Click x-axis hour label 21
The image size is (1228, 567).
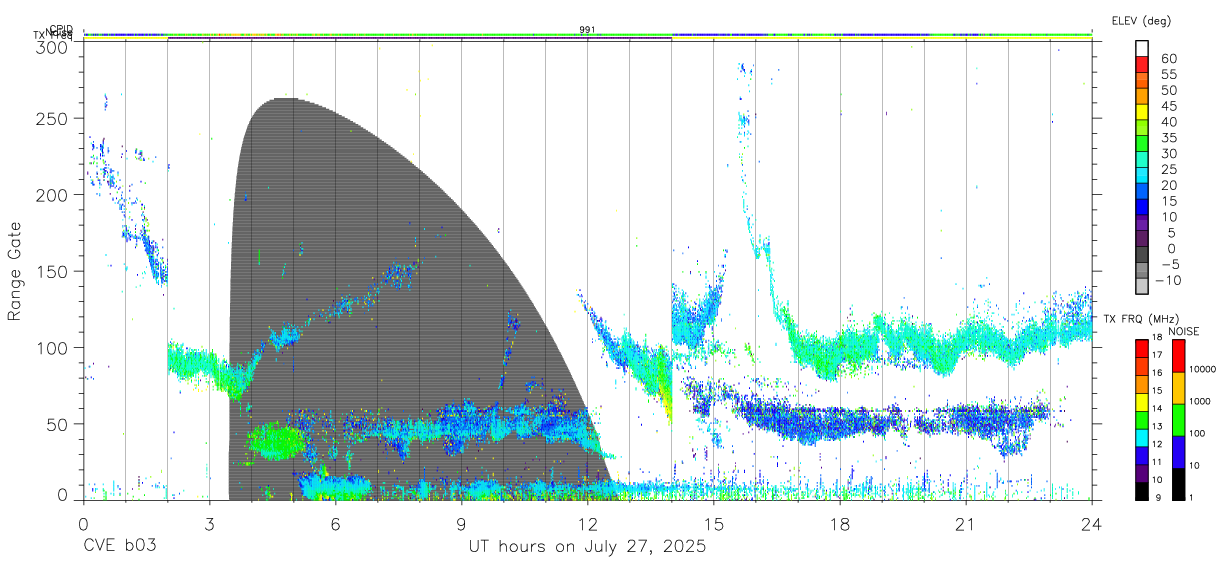(965, 523)
